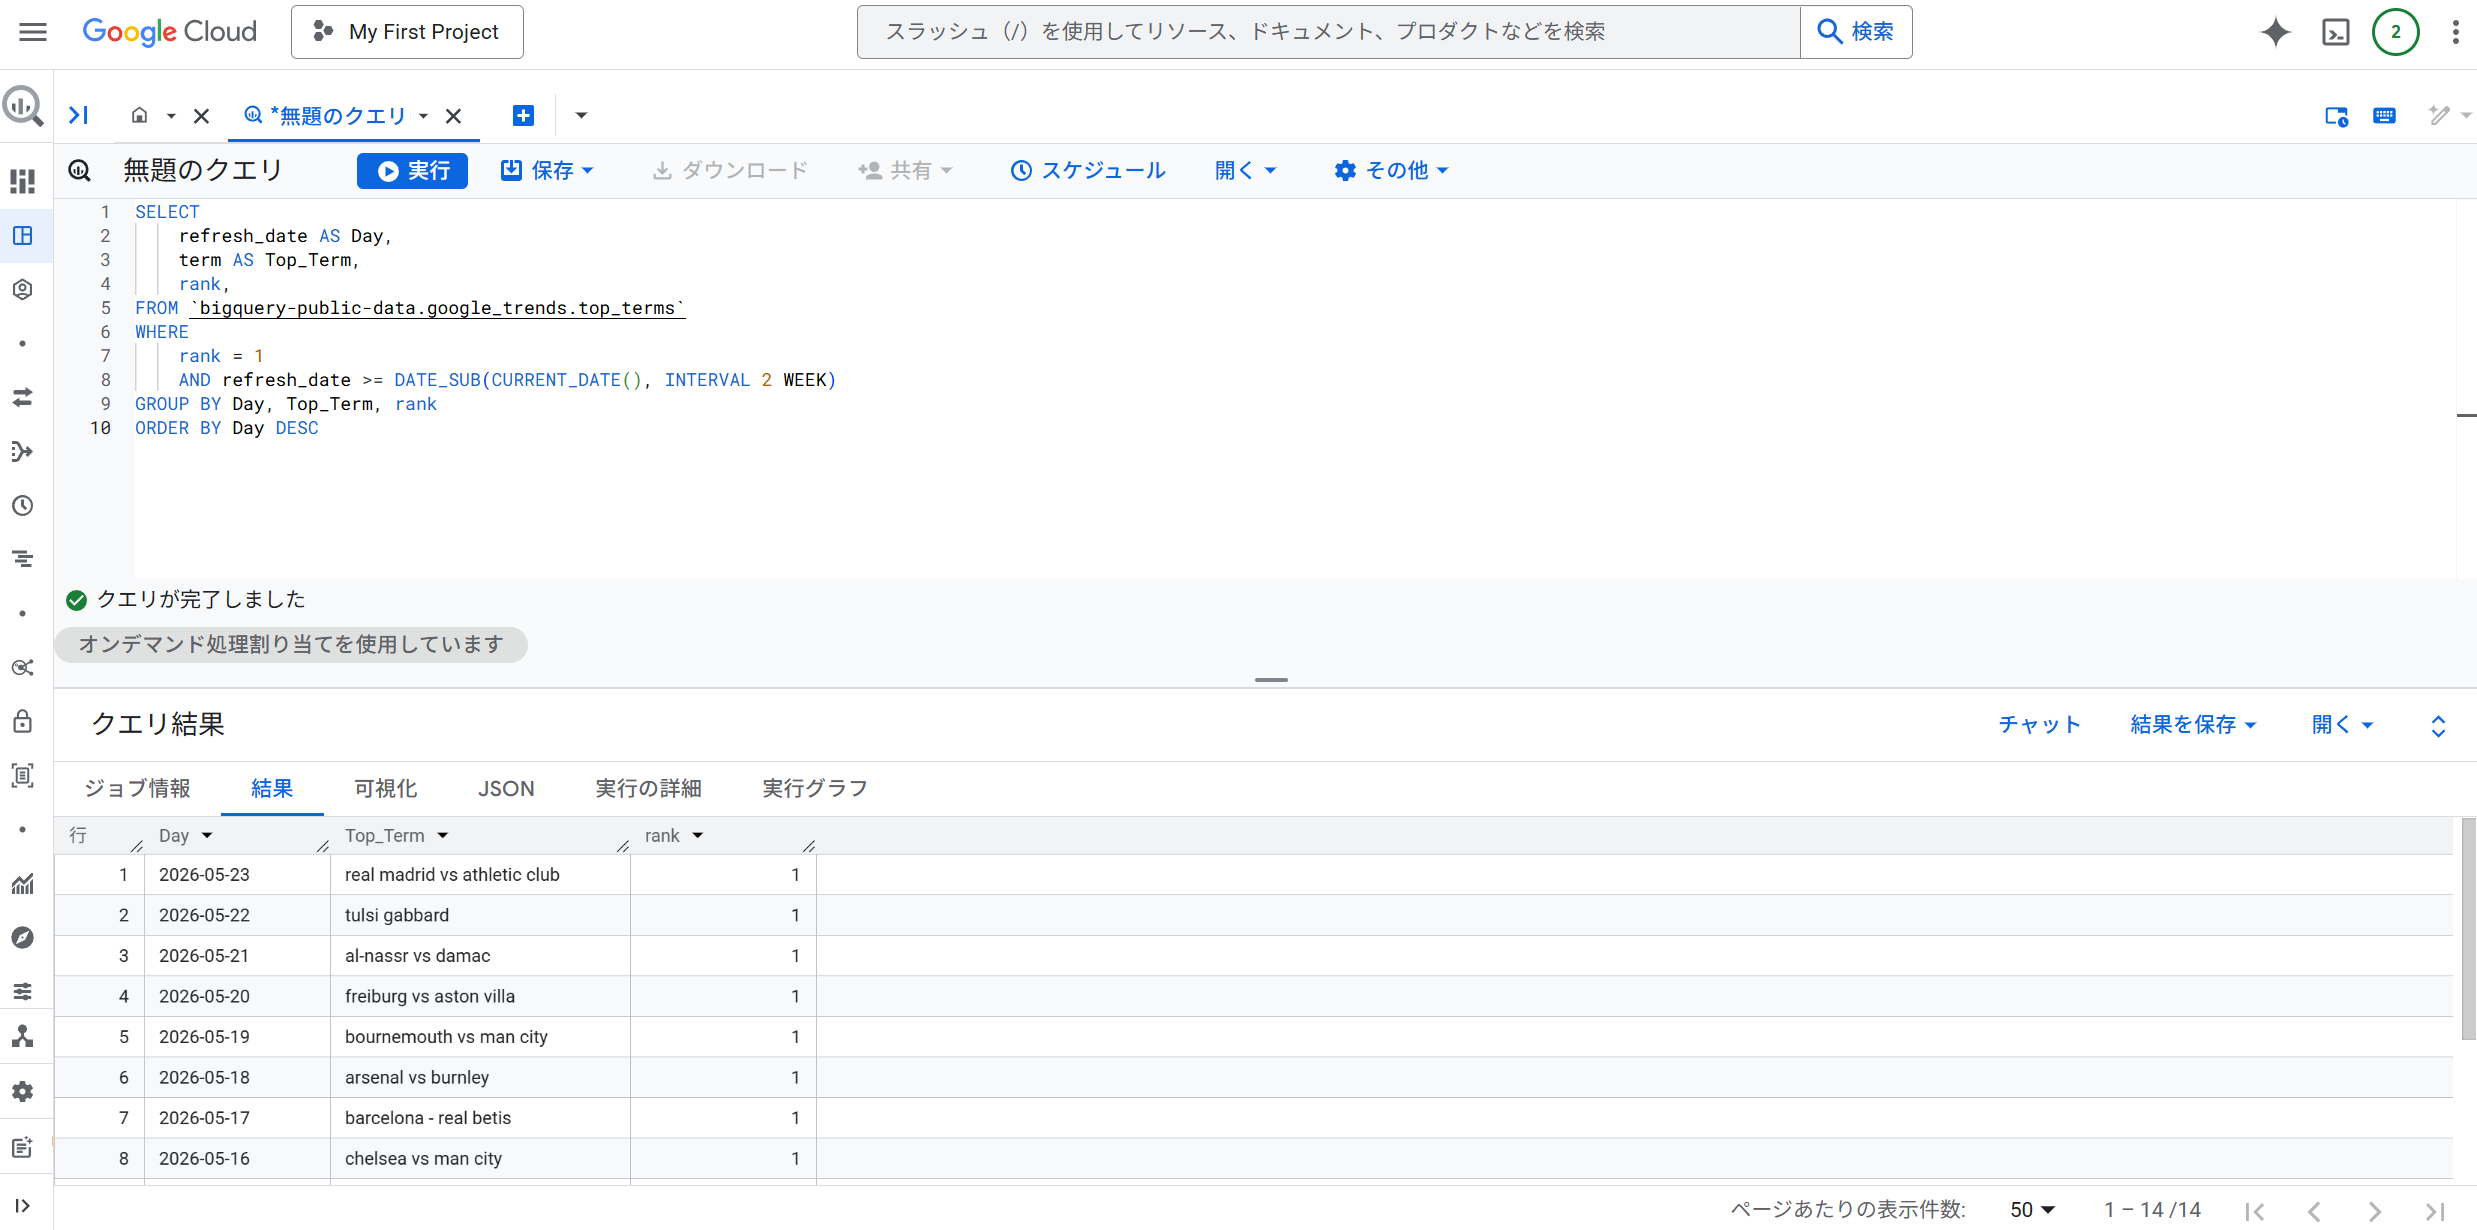Focus the resource search input field
Viewport: 2477px width, 1230px height.
coord(1329,32)
